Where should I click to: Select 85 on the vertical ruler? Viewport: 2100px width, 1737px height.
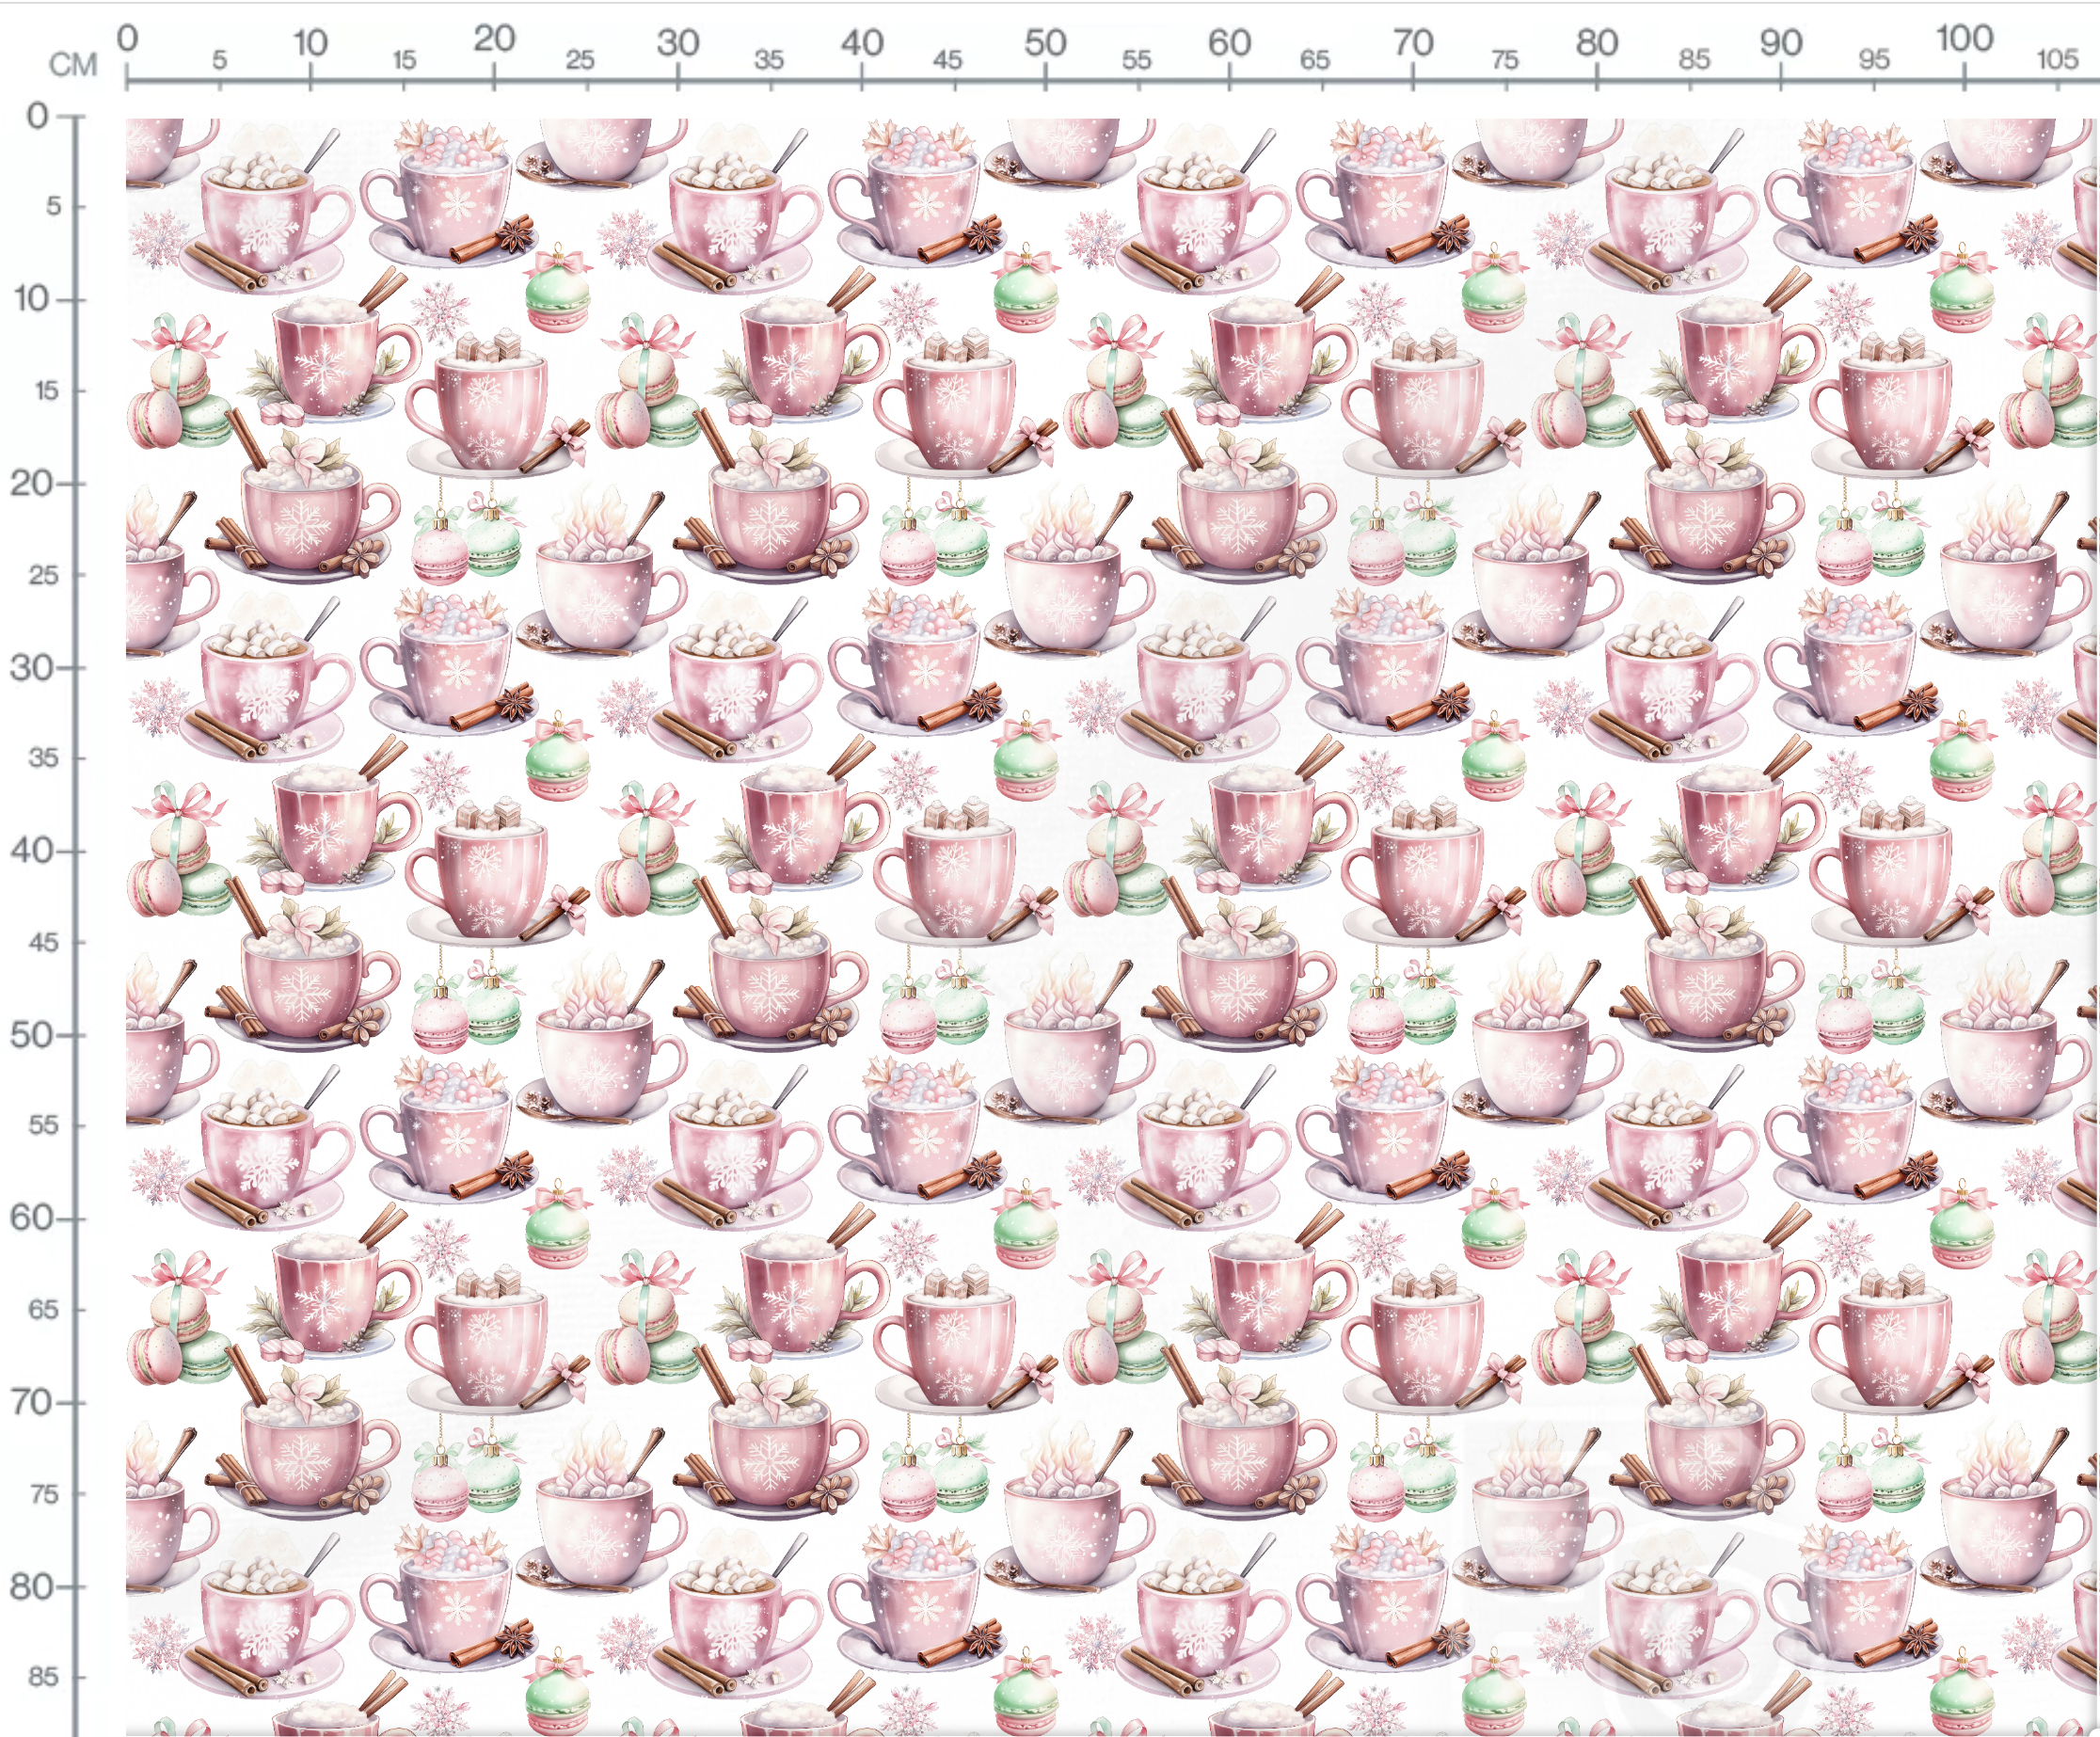point(43,1677)
